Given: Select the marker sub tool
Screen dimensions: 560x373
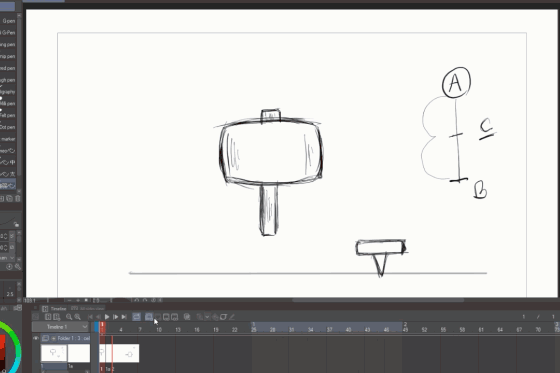Looking at the screenshot, I should [8, 139].
